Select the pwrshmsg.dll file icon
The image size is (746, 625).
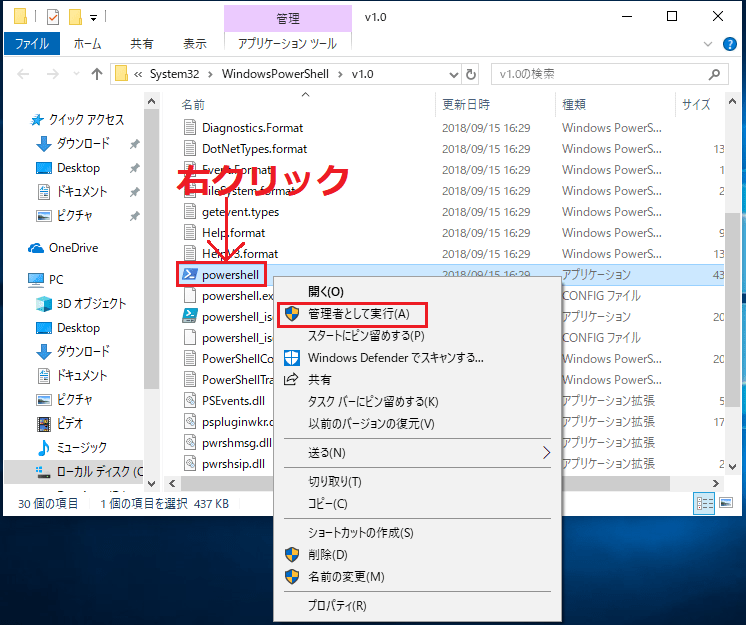pos(190,442)
